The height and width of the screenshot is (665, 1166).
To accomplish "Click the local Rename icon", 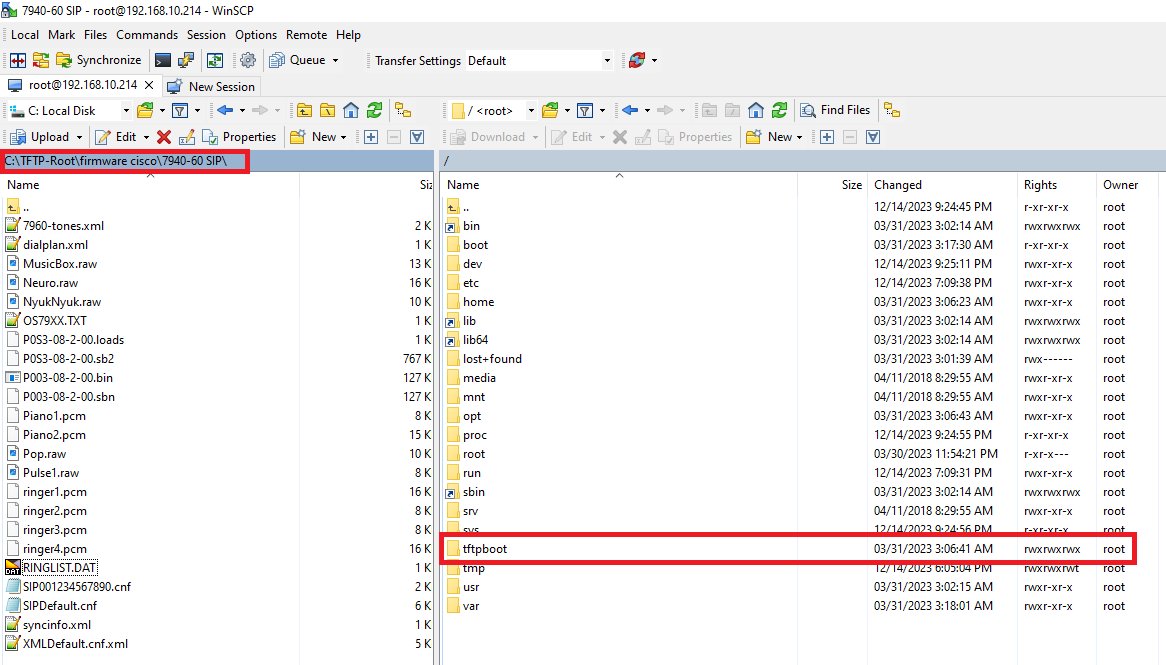I will pos(186,137).
